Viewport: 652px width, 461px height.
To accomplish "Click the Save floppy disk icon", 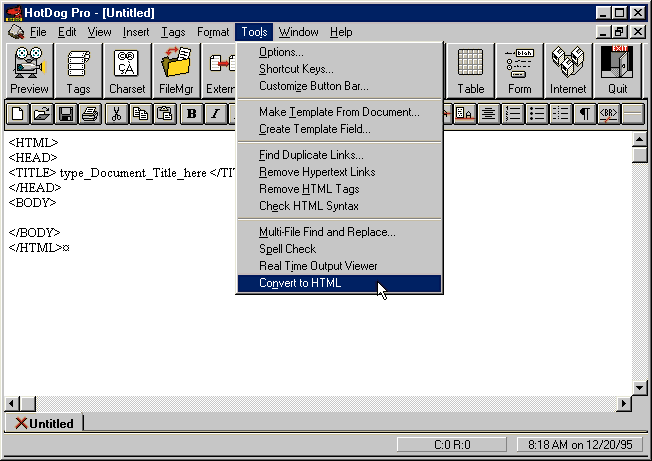I will [x=65, y=114].
